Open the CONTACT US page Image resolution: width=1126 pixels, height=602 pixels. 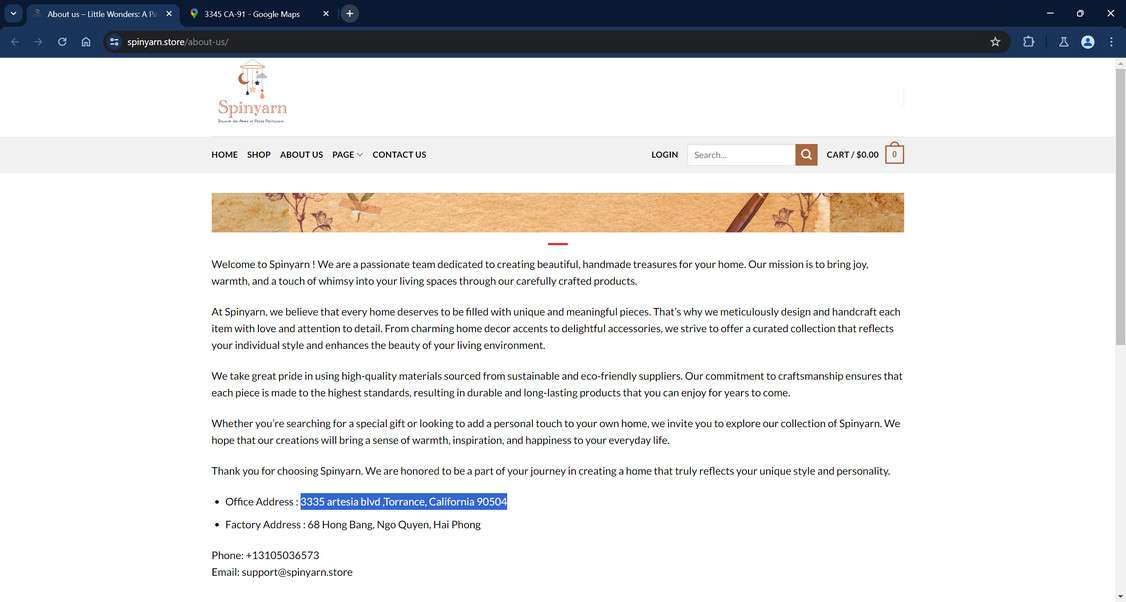coord(399,154)
